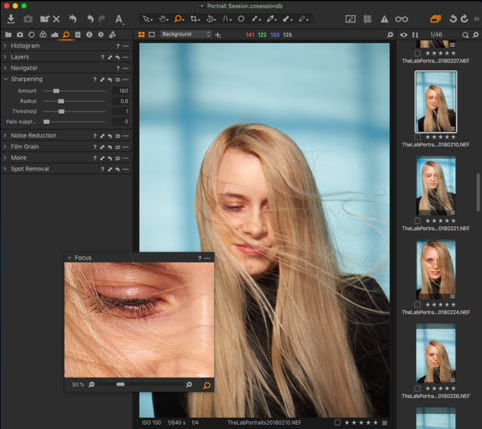Open the Exposure histogram tool tab

click(x=55, y=34)
